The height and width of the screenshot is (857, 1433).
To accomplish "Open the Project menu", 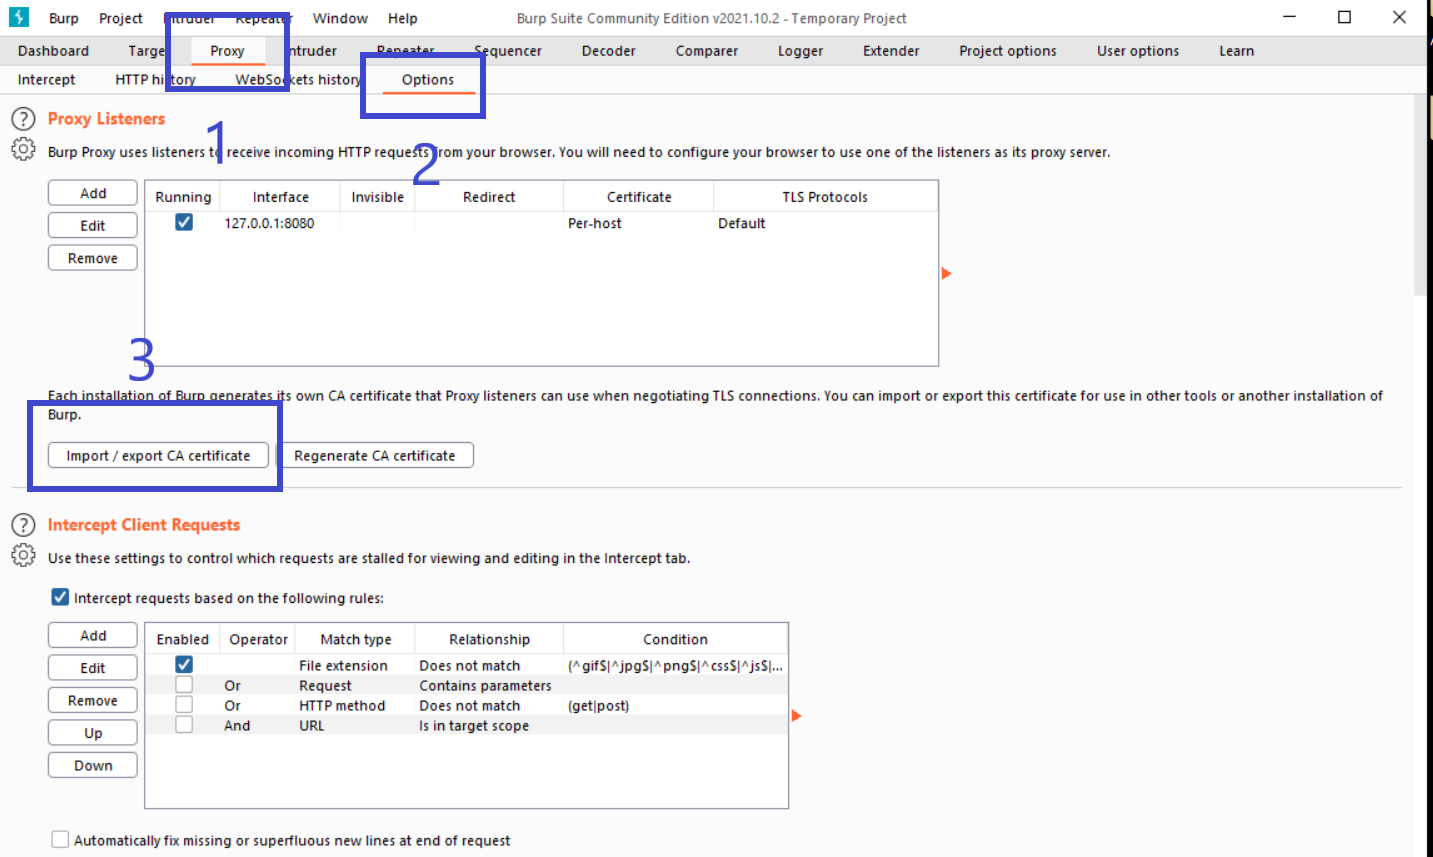I will click(x=121, y=18).
